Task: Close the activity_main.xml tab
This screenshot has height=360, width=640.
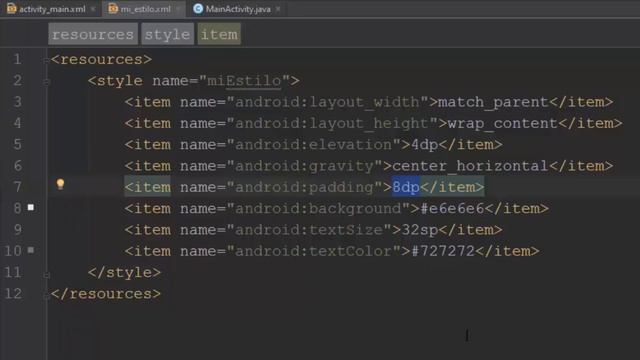Action: [93, 9]
